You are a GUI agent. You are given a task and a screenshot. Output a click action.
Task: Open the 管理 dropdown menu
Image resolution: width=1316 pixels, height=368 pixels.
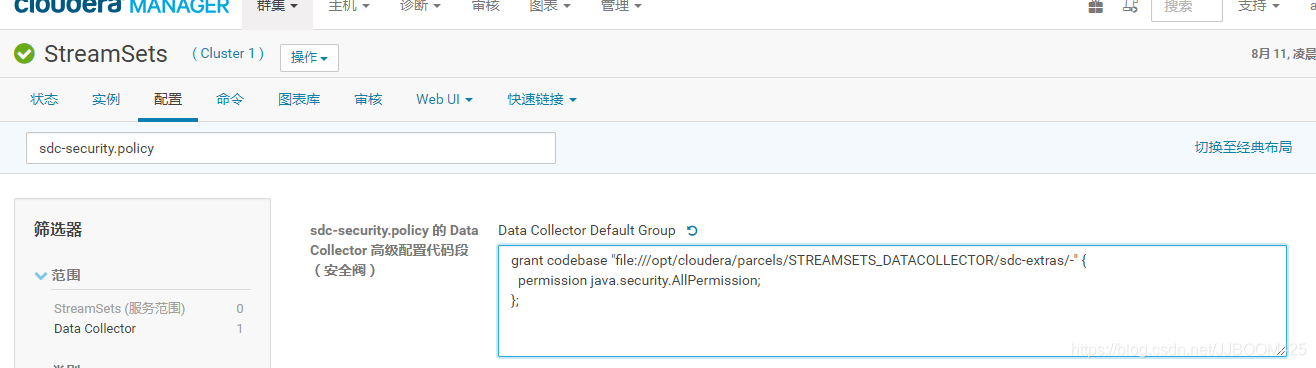[621, 6]
